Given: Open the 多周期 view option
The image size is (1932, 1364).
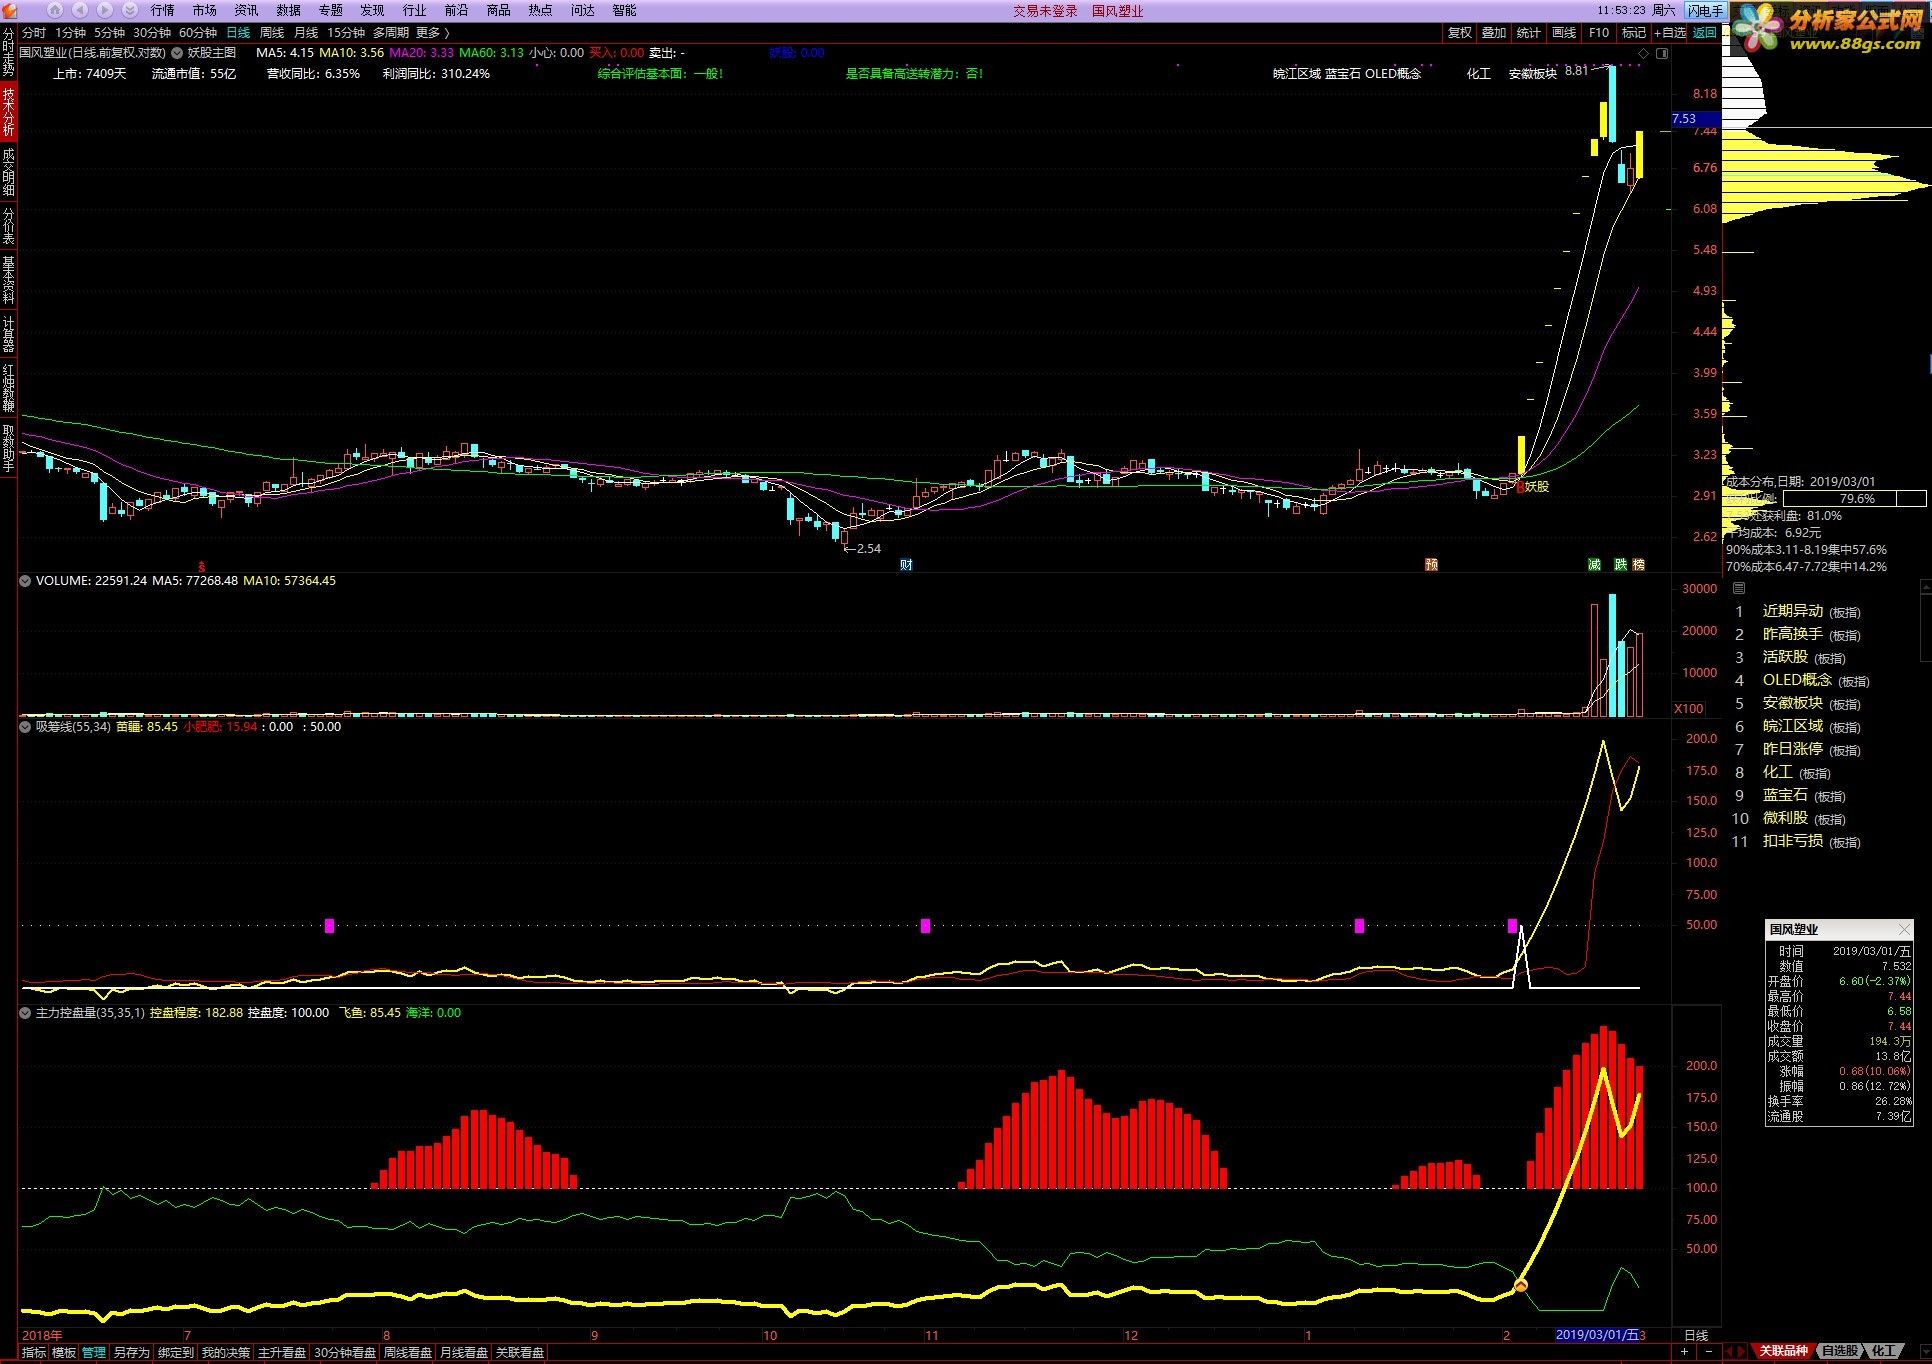Looking at the screenshot, I should (391, 33).
